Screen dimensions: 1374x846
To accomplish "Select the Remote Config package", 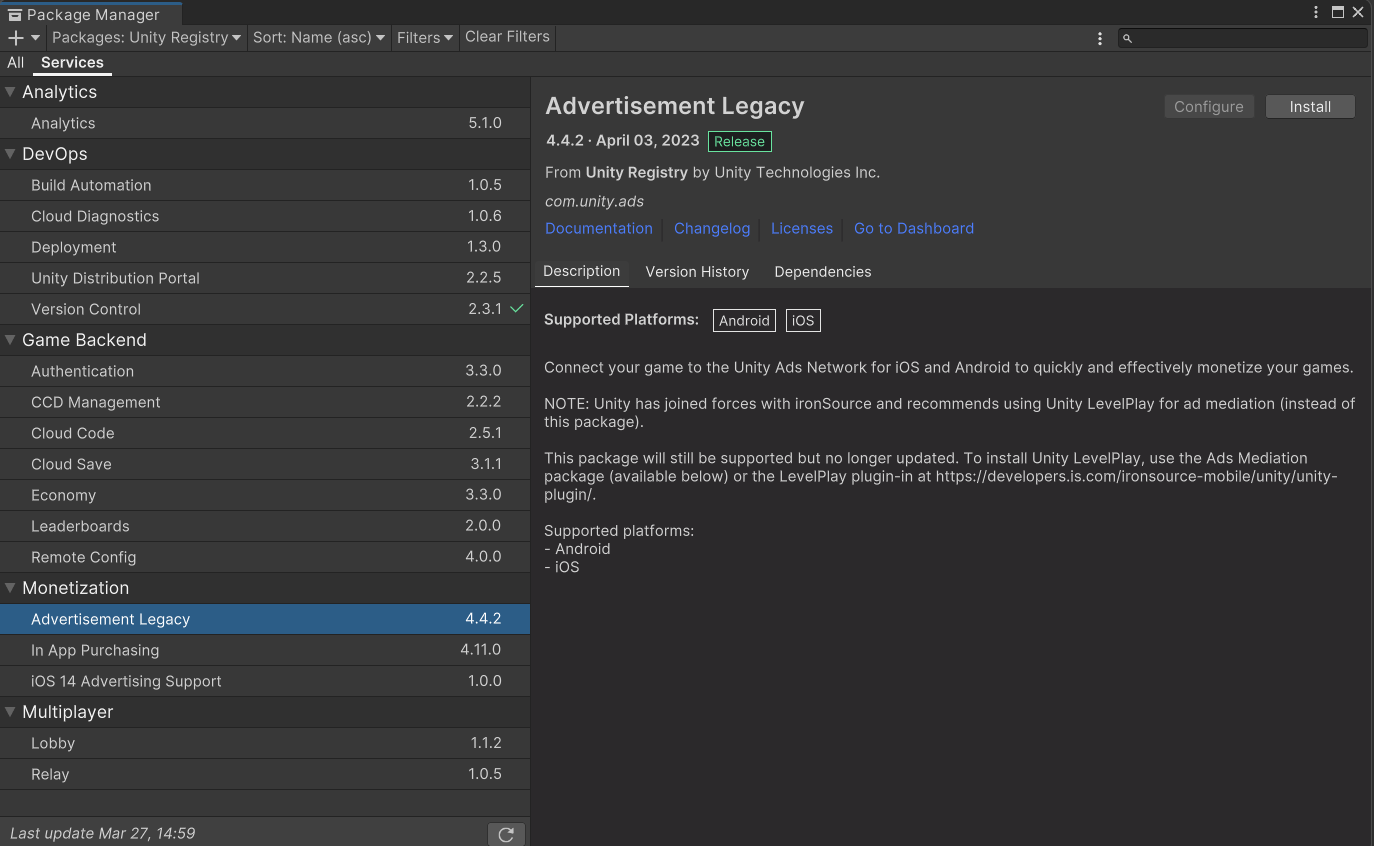I will pyautogui.click(x=265, y=557).
